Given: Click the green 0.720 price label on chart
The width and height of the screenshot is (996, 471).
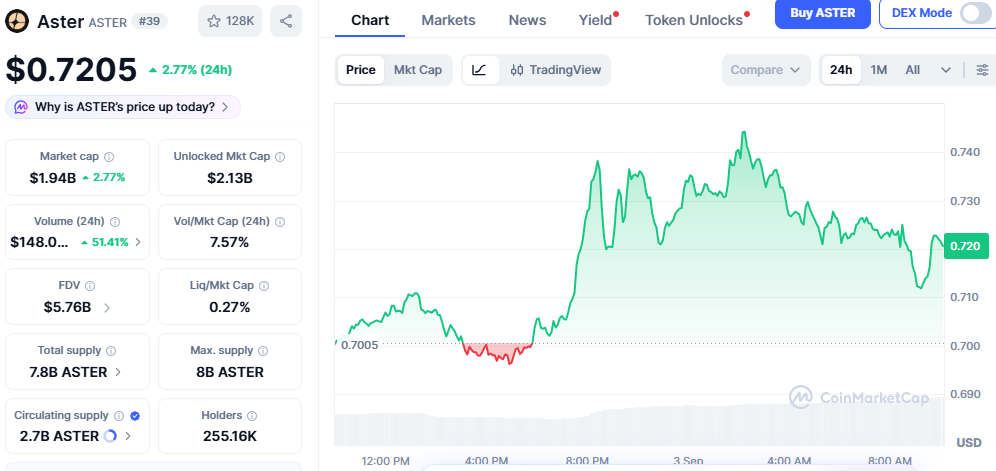Looking at the screenshot, I should point(966,246).
